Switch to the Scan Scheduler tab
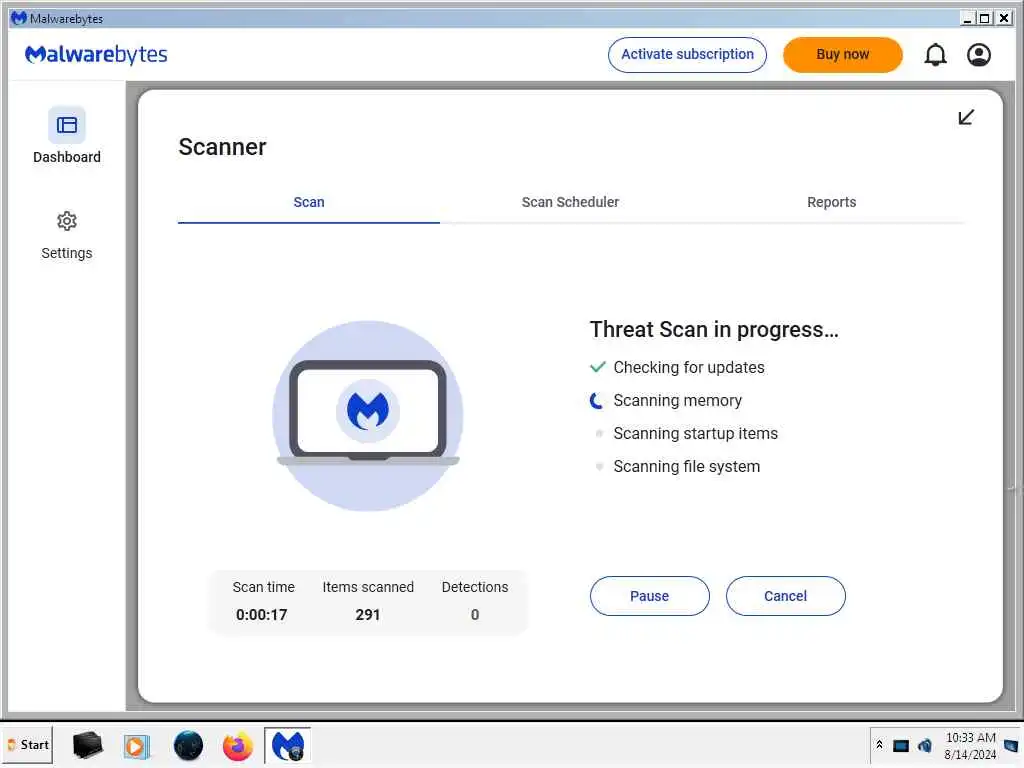Viewport: 1024px width, 768px height. point(570,202)
